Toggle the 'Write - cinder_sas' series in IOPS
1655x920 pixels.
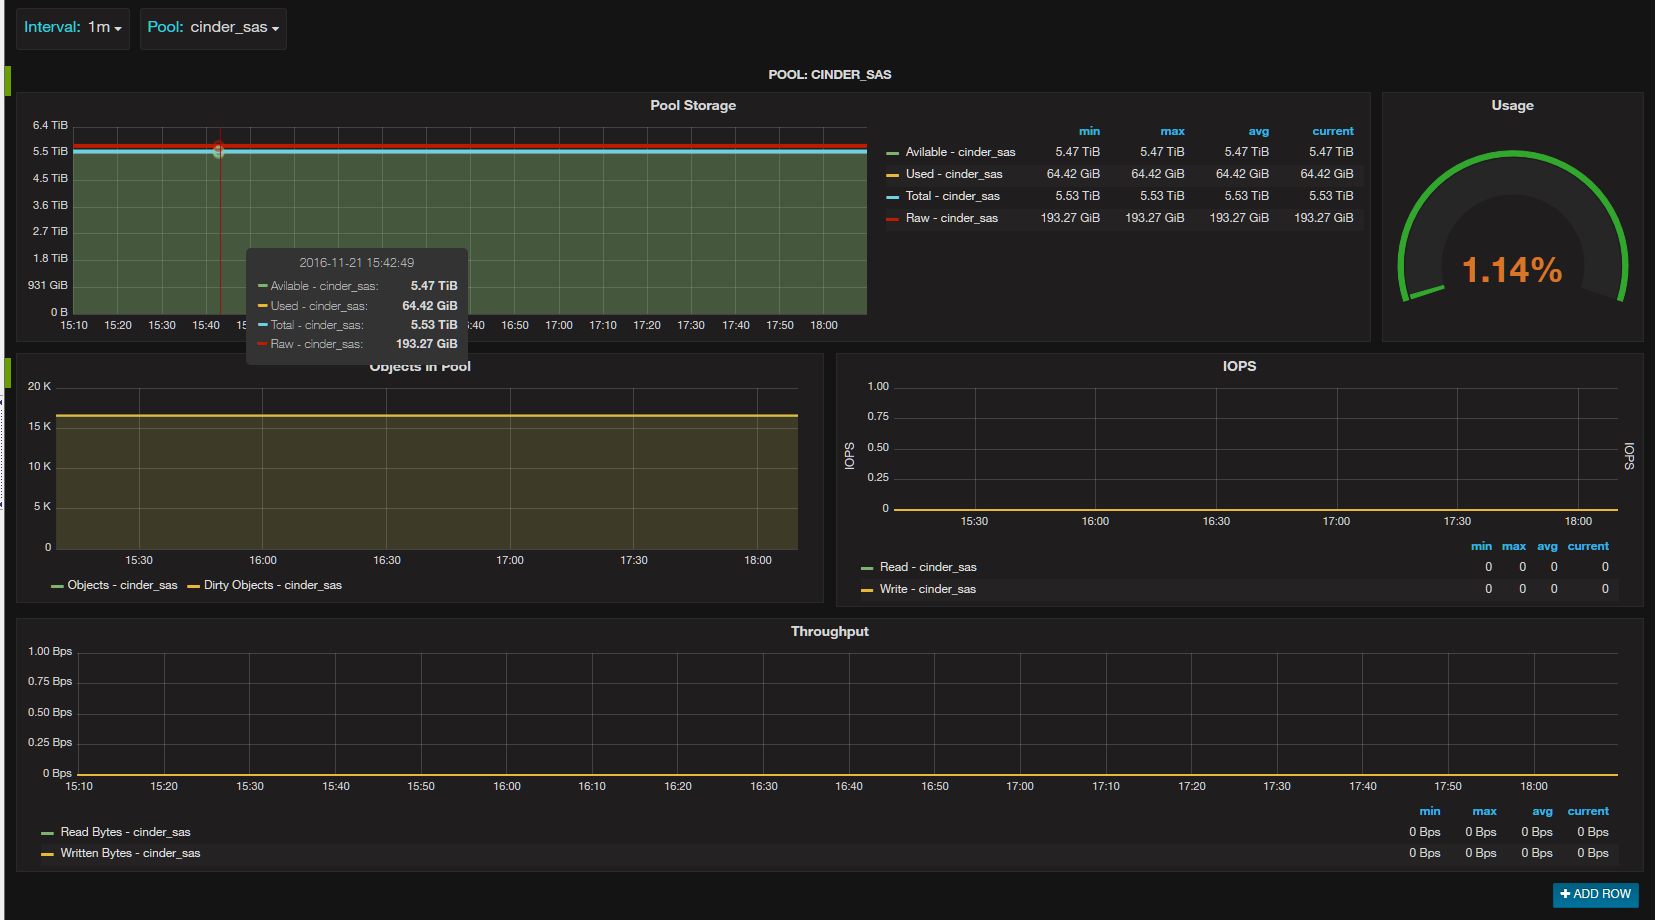(927, 589)
